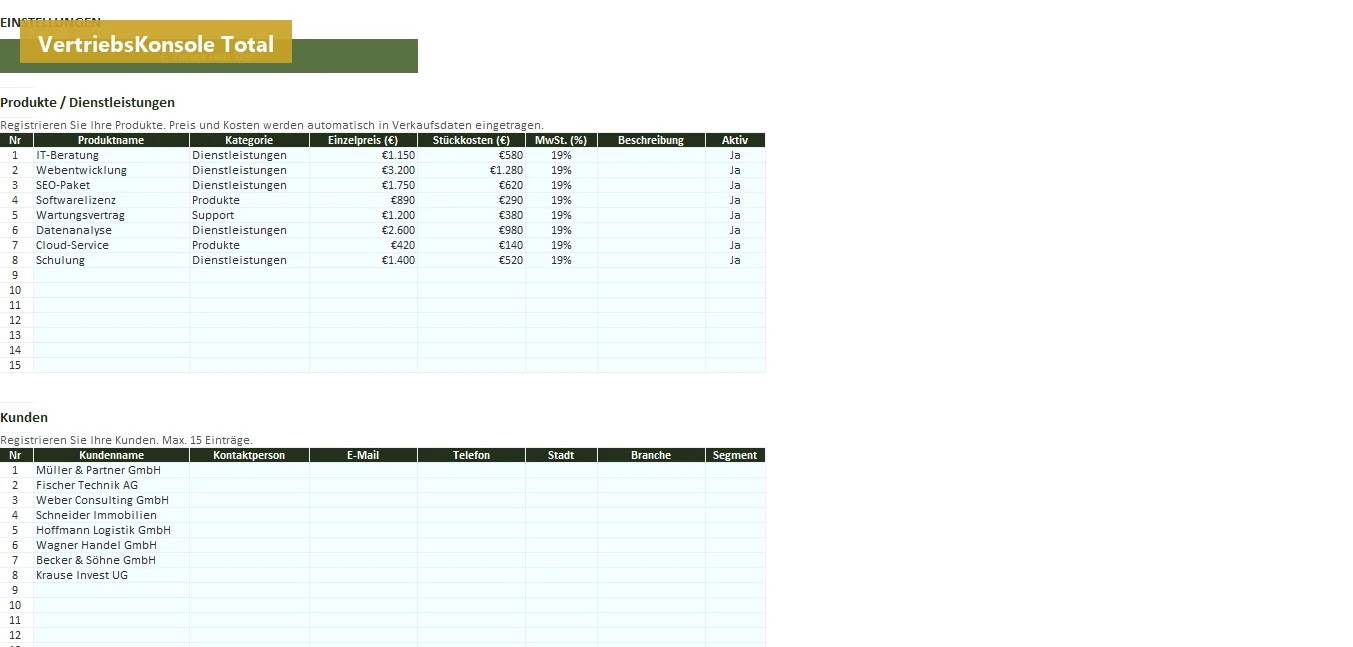1353x647 pixels.
Task: Click the €3.200 price value
Action: 363,170
